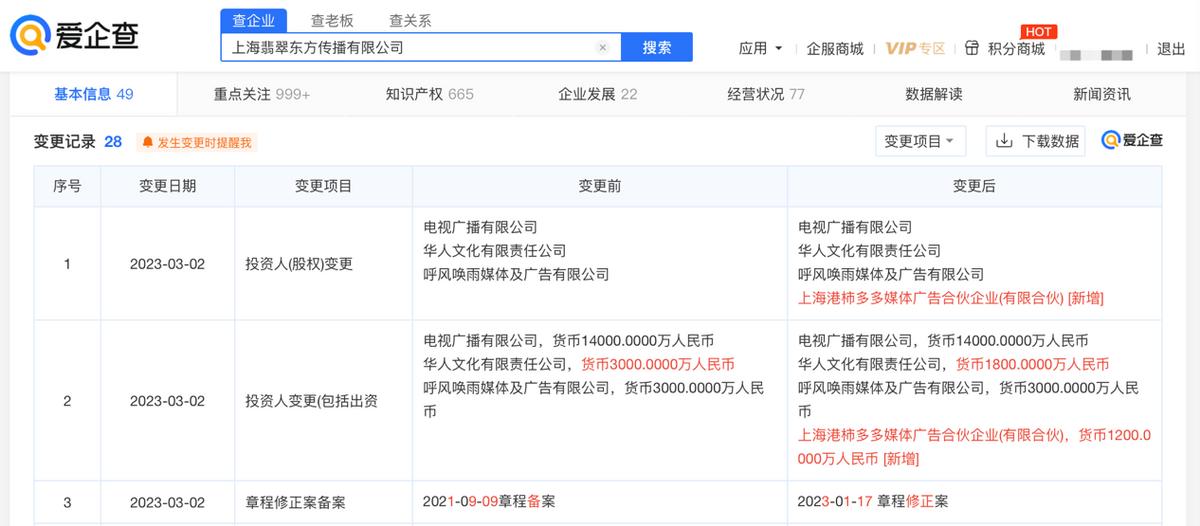
Task: Click the date cell in row 1
Action: [x=167, y=264]
